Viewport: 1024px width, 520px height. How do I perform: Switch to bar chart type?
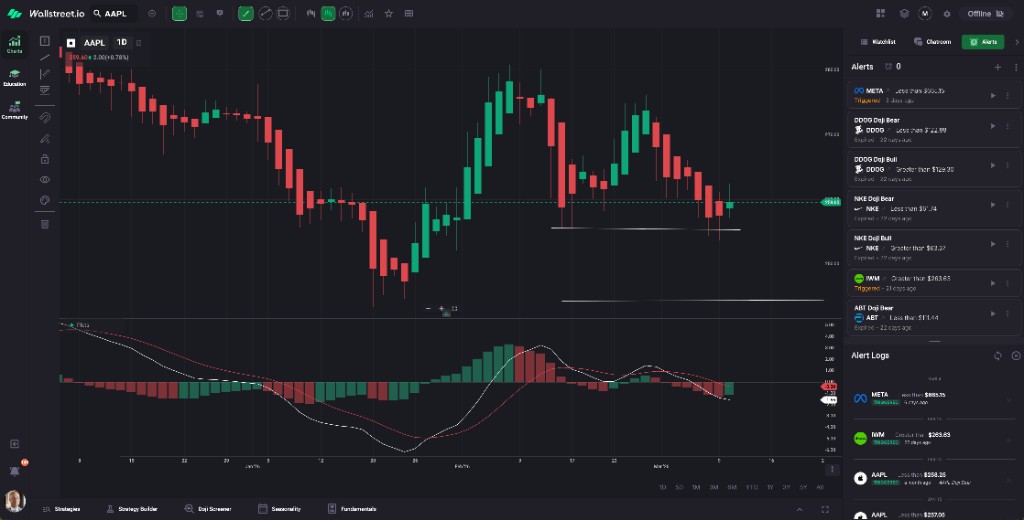tap(311, 13)
